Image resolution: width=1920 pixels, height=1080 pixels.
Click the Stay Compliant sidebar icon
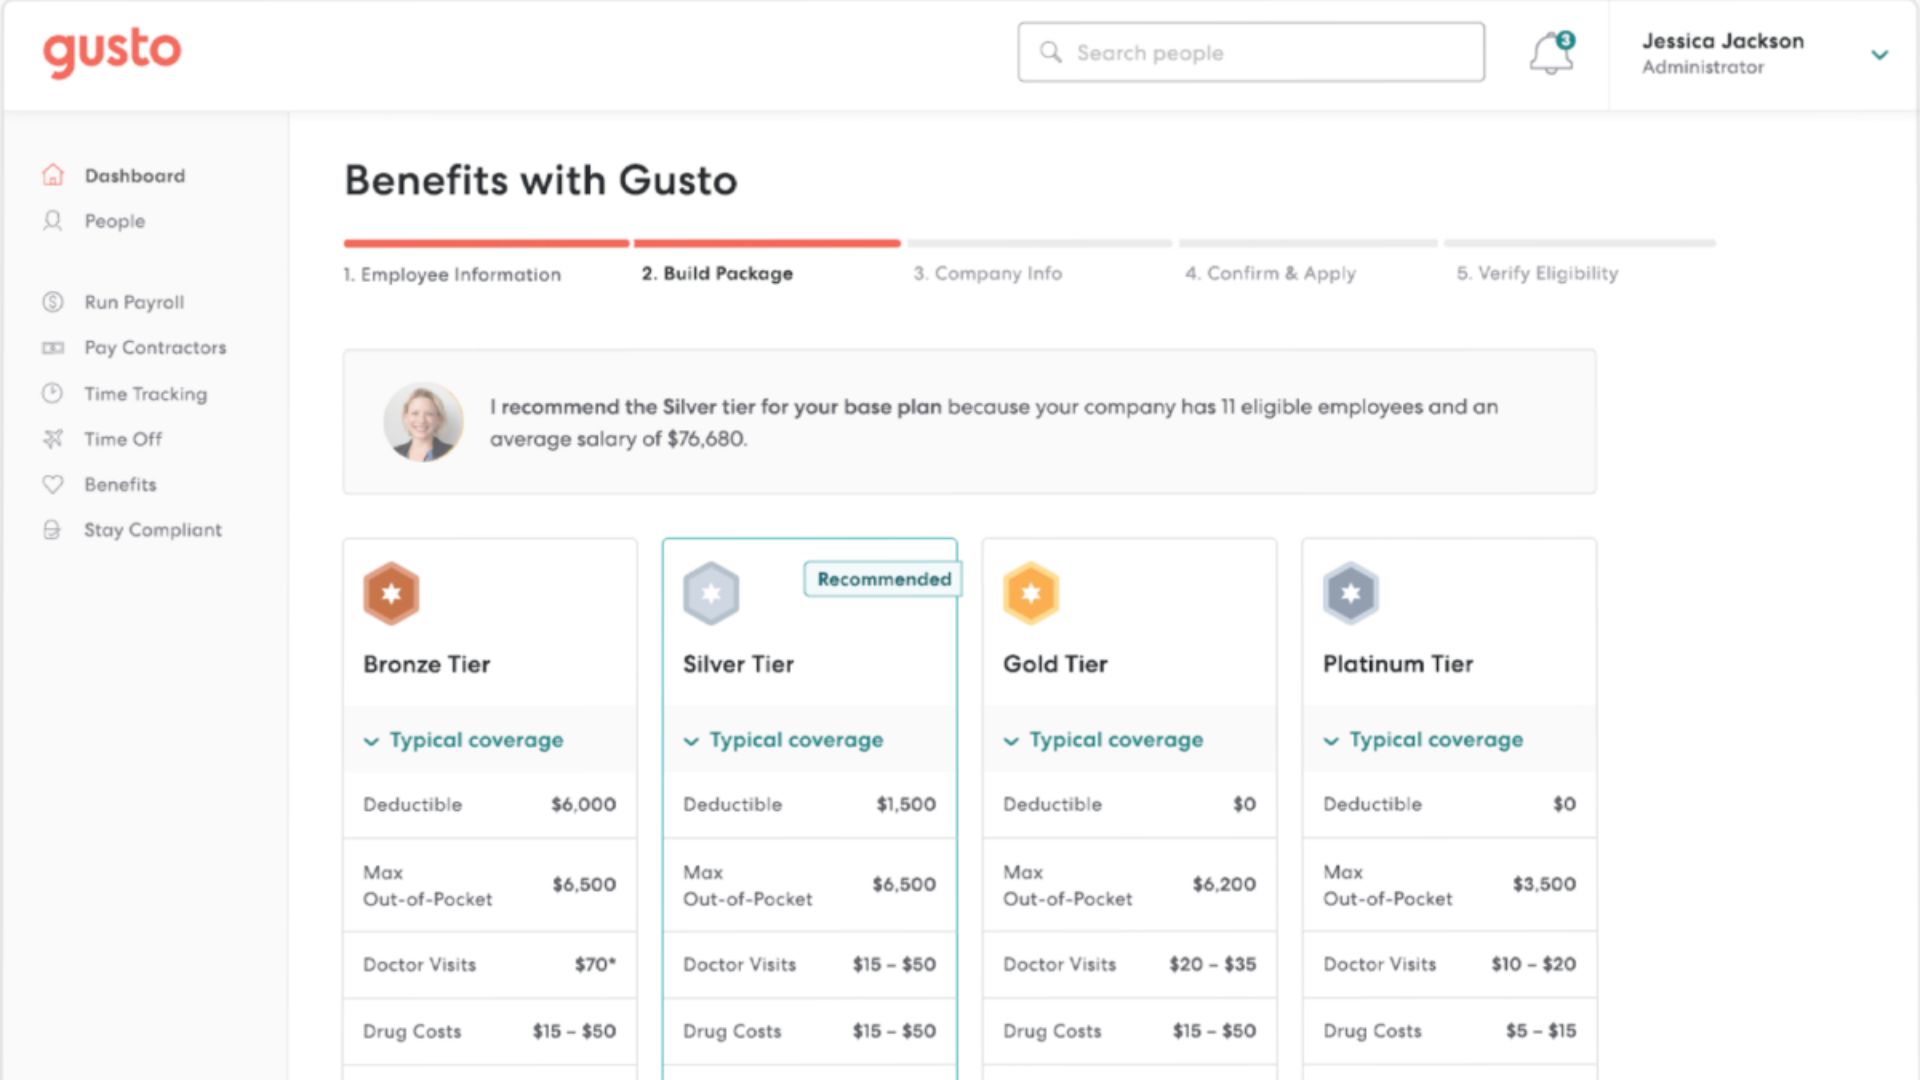[53, 530]
